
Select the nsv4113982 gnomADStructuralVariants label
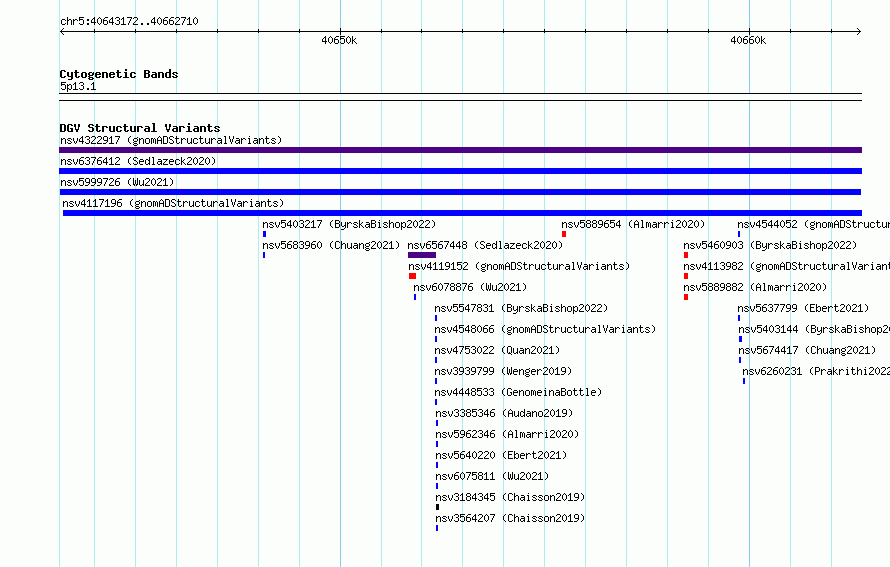[787, 266]
